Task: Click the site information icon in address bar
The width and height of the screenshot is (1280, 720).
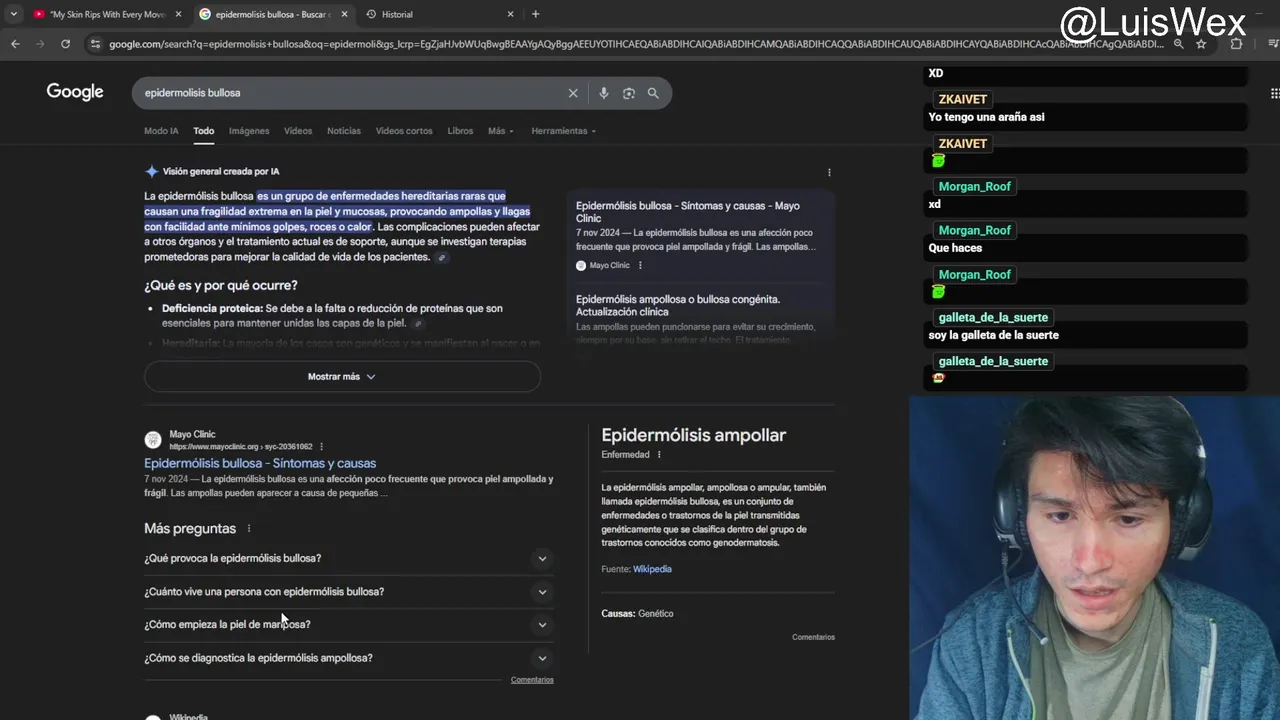Action: [95, 44]
